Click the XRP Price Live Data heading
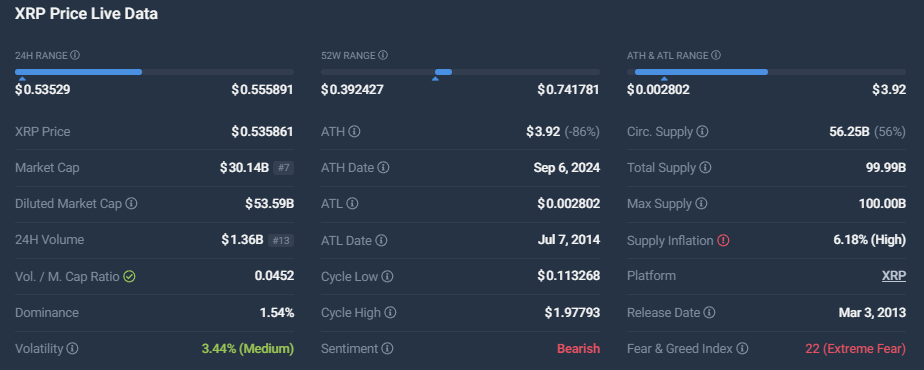924x370 pixels. click(87, 14)
